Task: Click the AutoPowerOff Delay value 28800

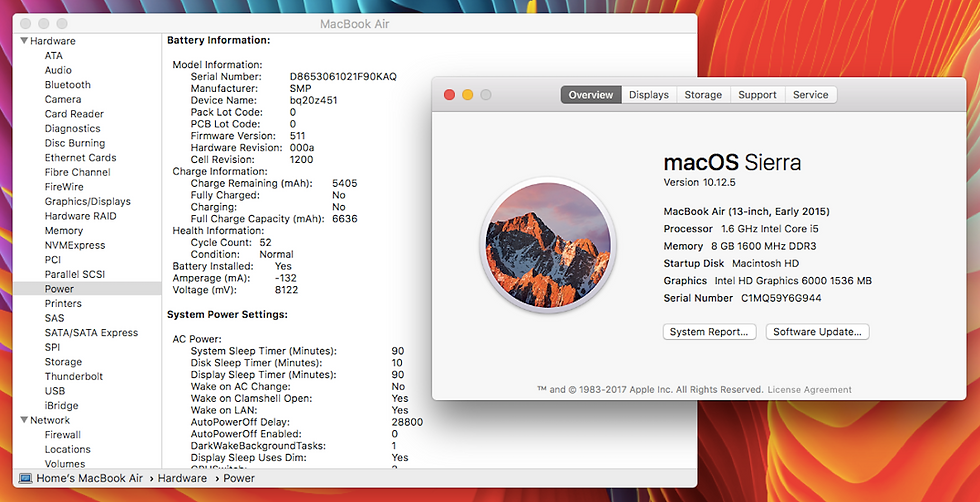Action: pyautogui.click(x=407, y=422)
